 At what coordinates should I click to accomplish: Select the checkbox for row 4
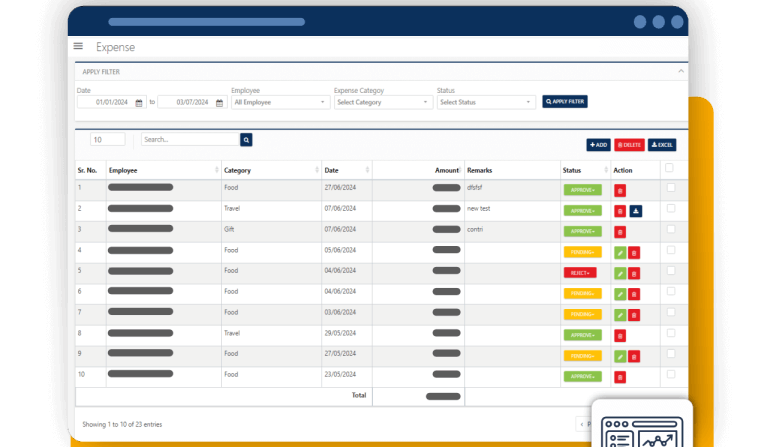(x=671, y=250)
